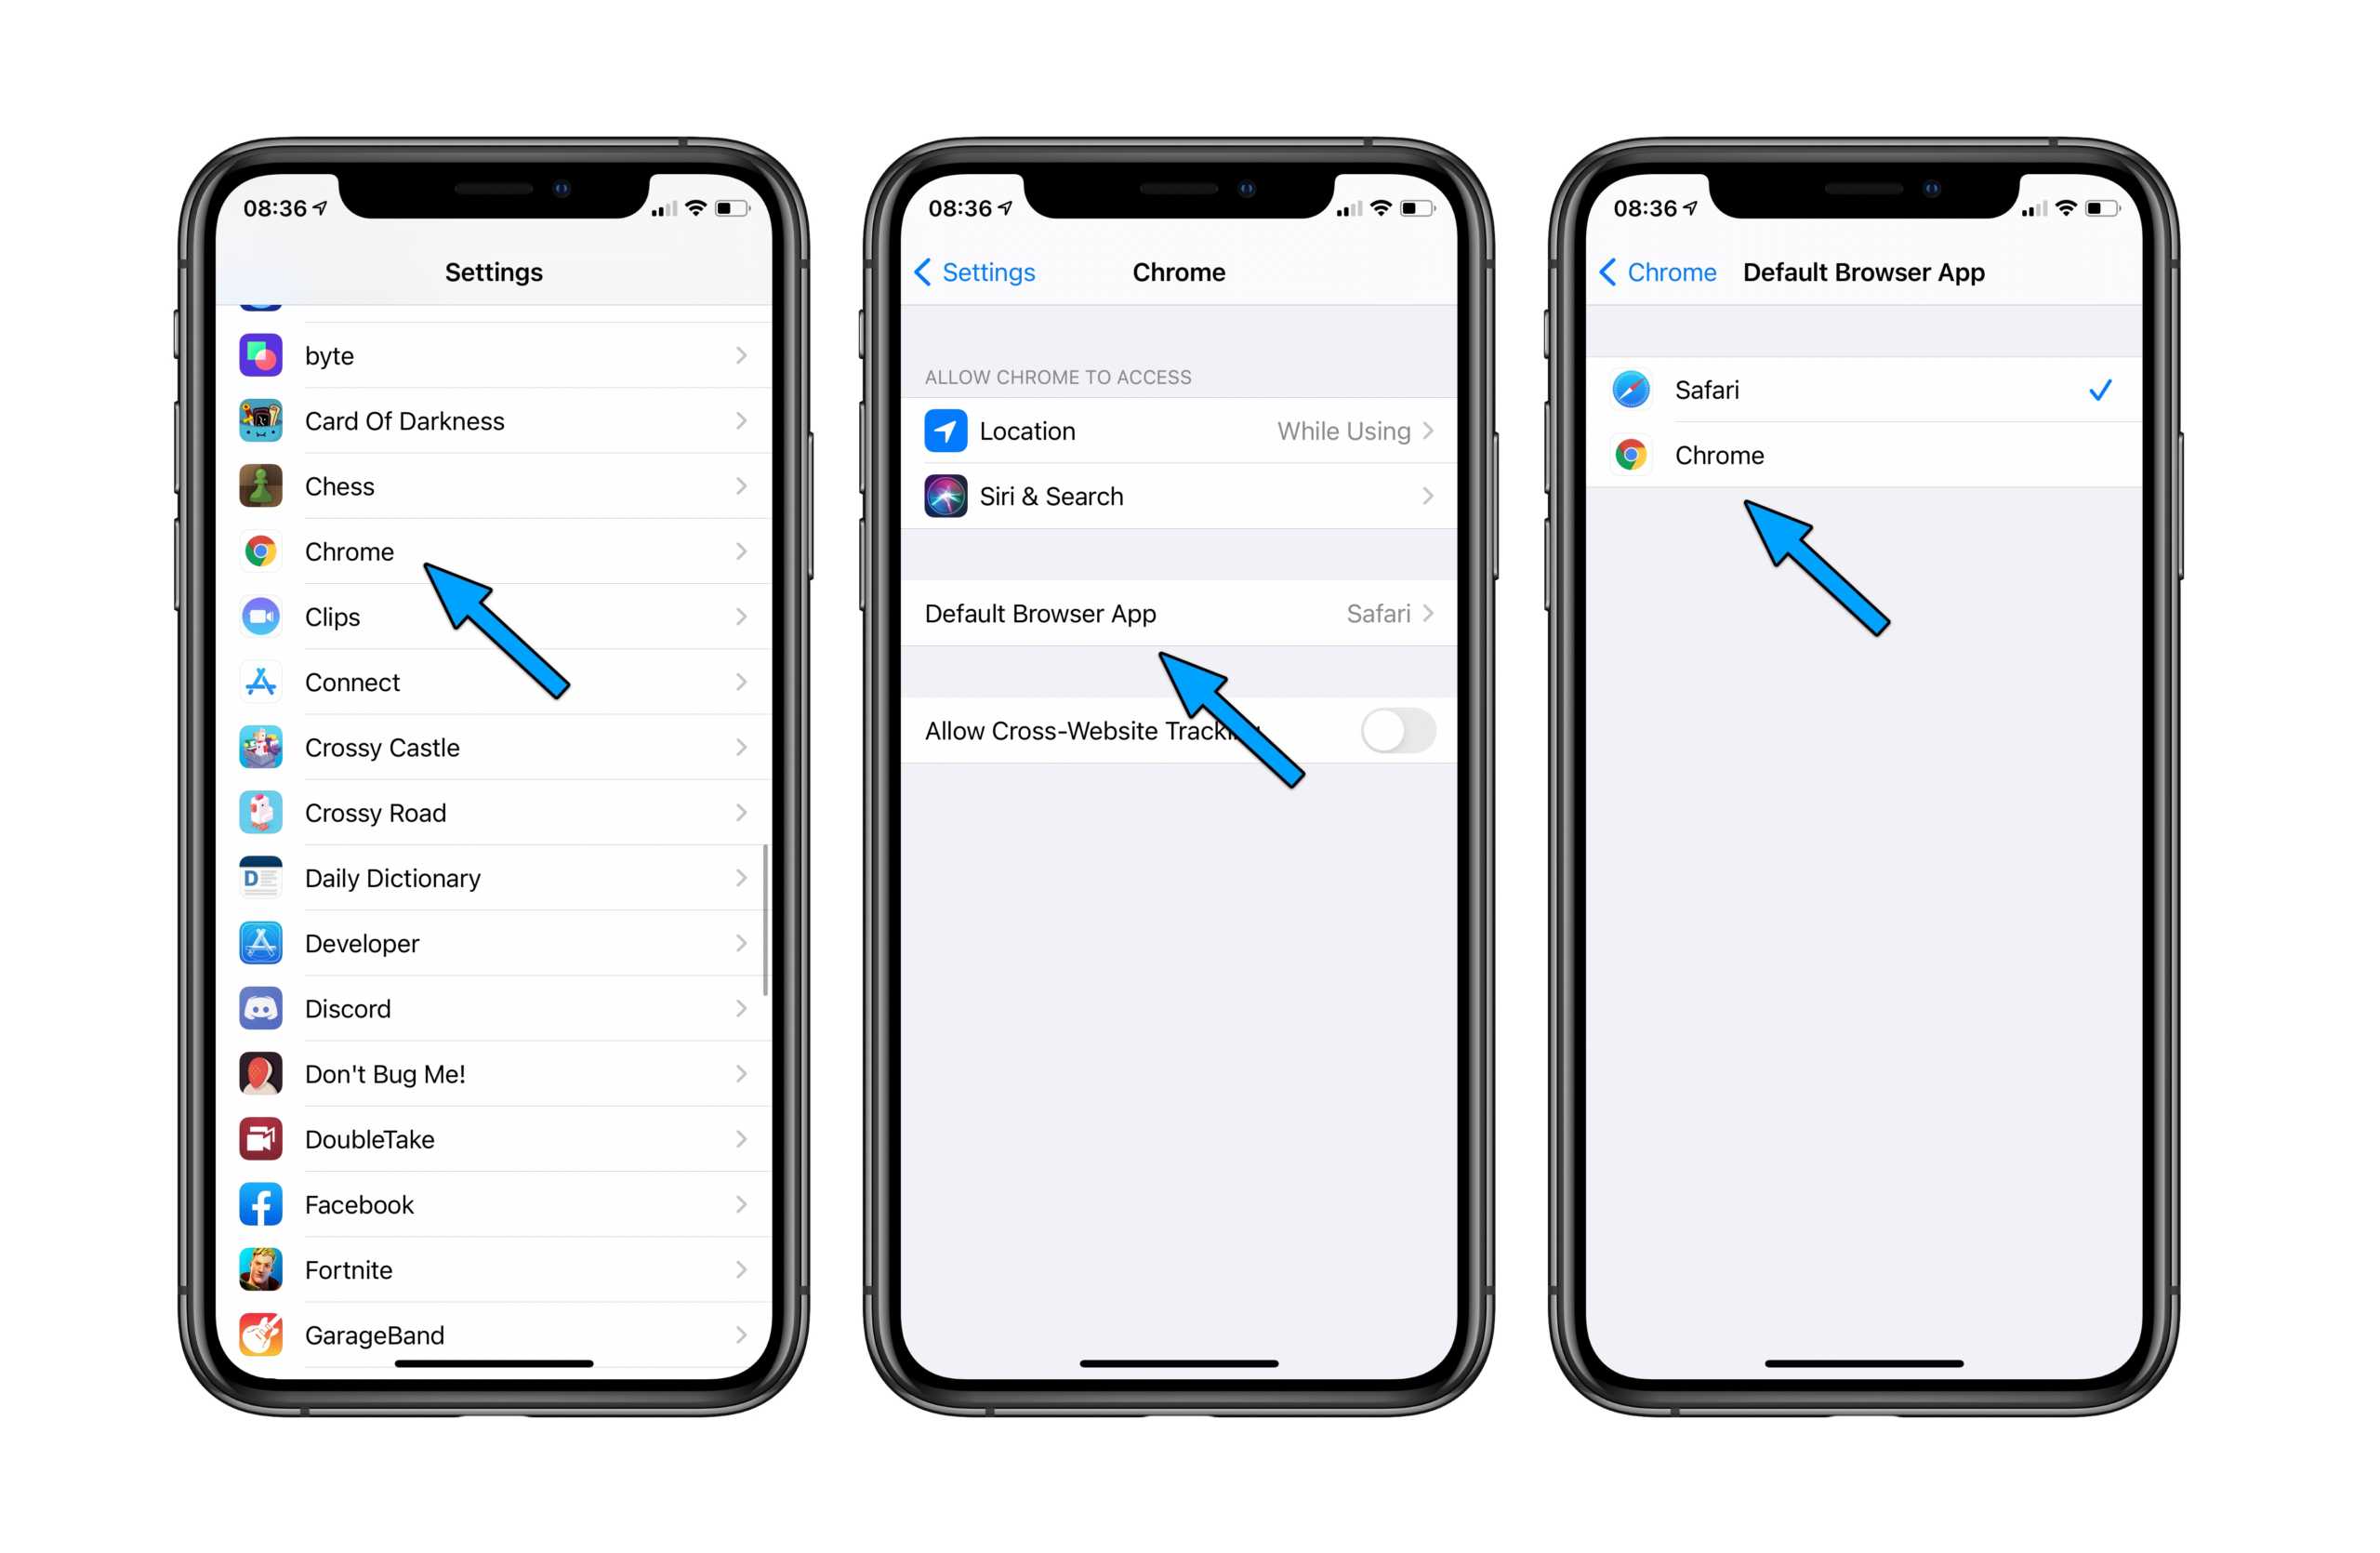Expand Default Browser App dropdown
This screenshot has height=1553, width=2380.
(1188, 615)
